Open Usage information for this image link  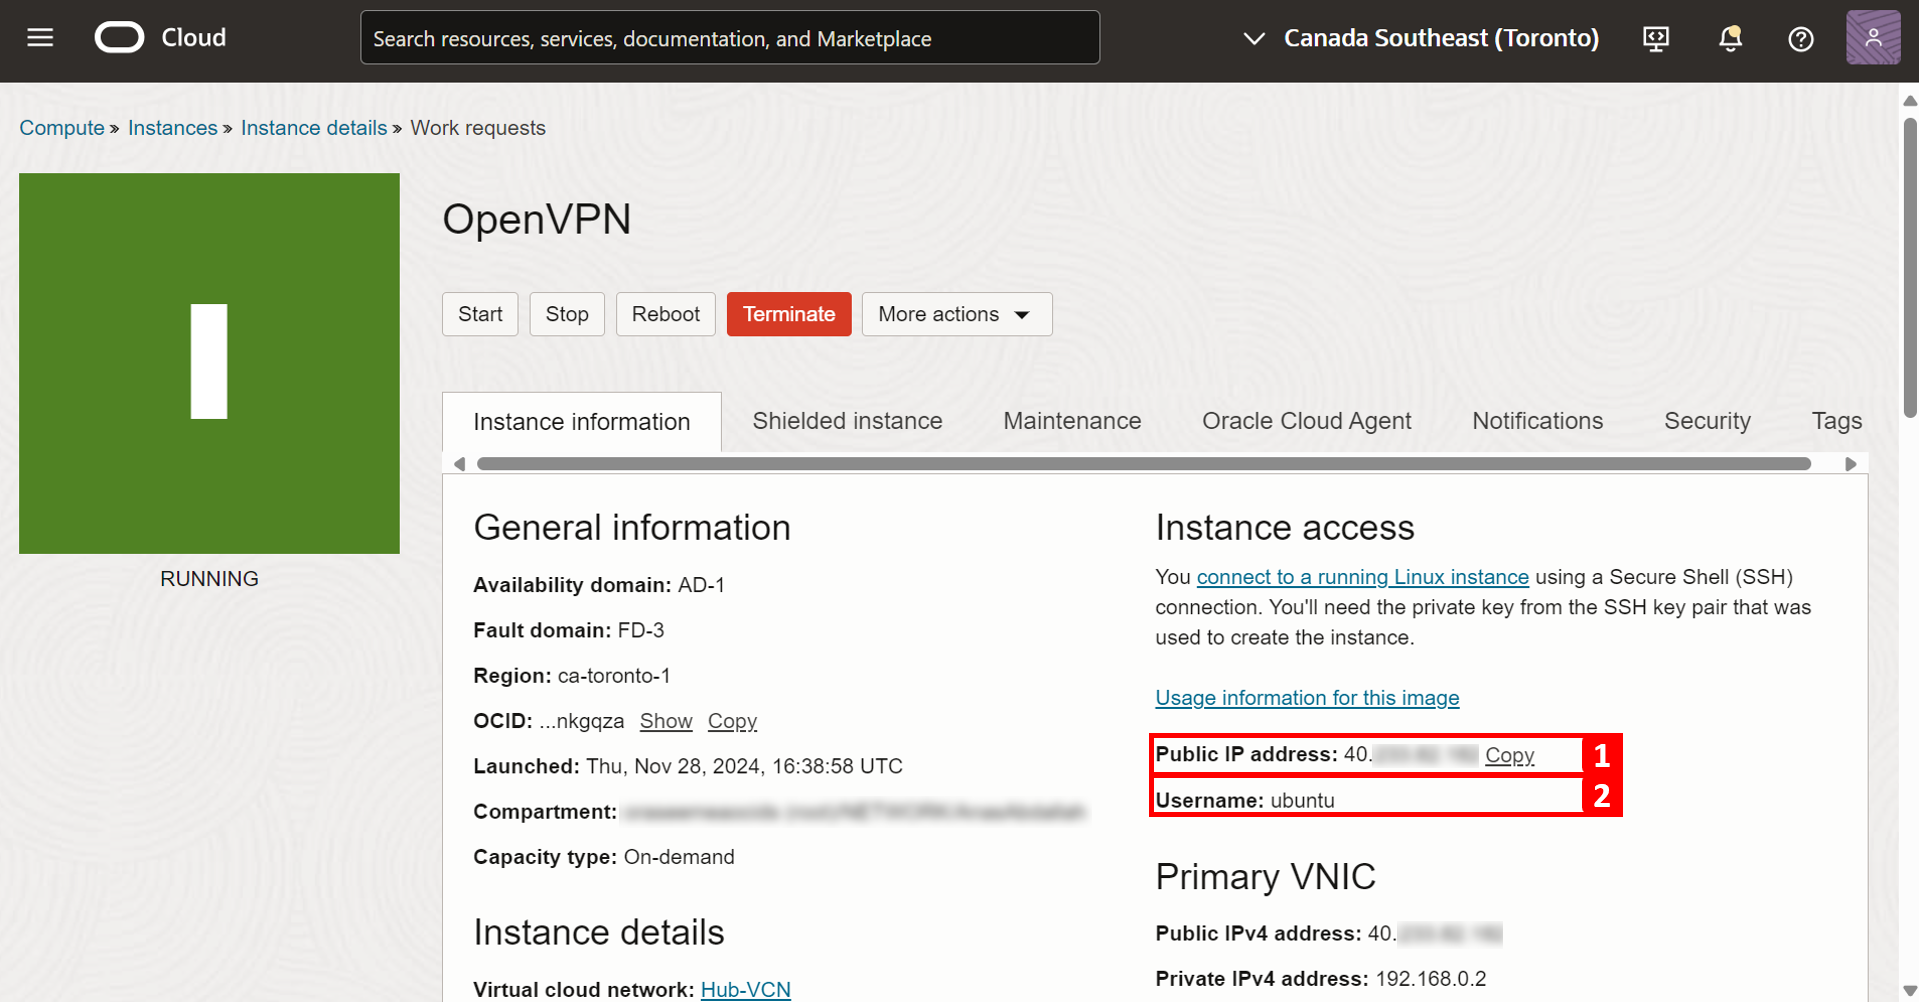click(1307, 698)
